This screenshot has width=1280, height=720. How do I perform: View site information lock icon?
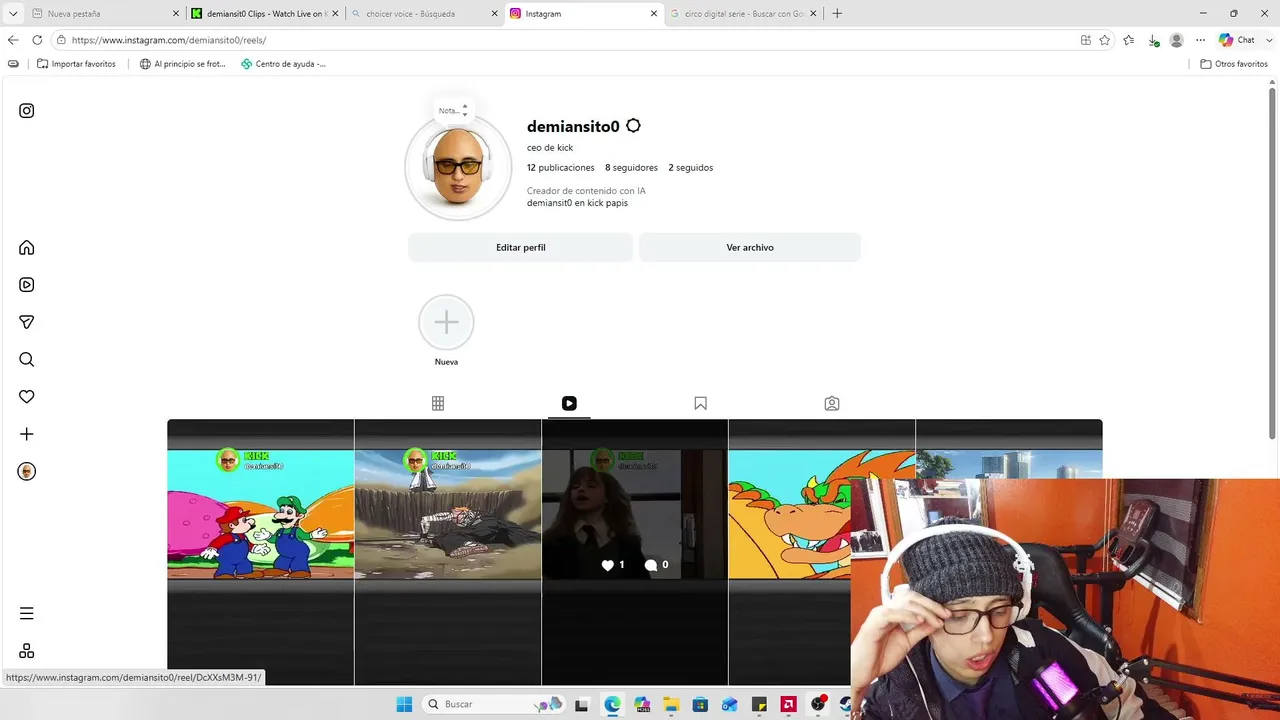61,40
